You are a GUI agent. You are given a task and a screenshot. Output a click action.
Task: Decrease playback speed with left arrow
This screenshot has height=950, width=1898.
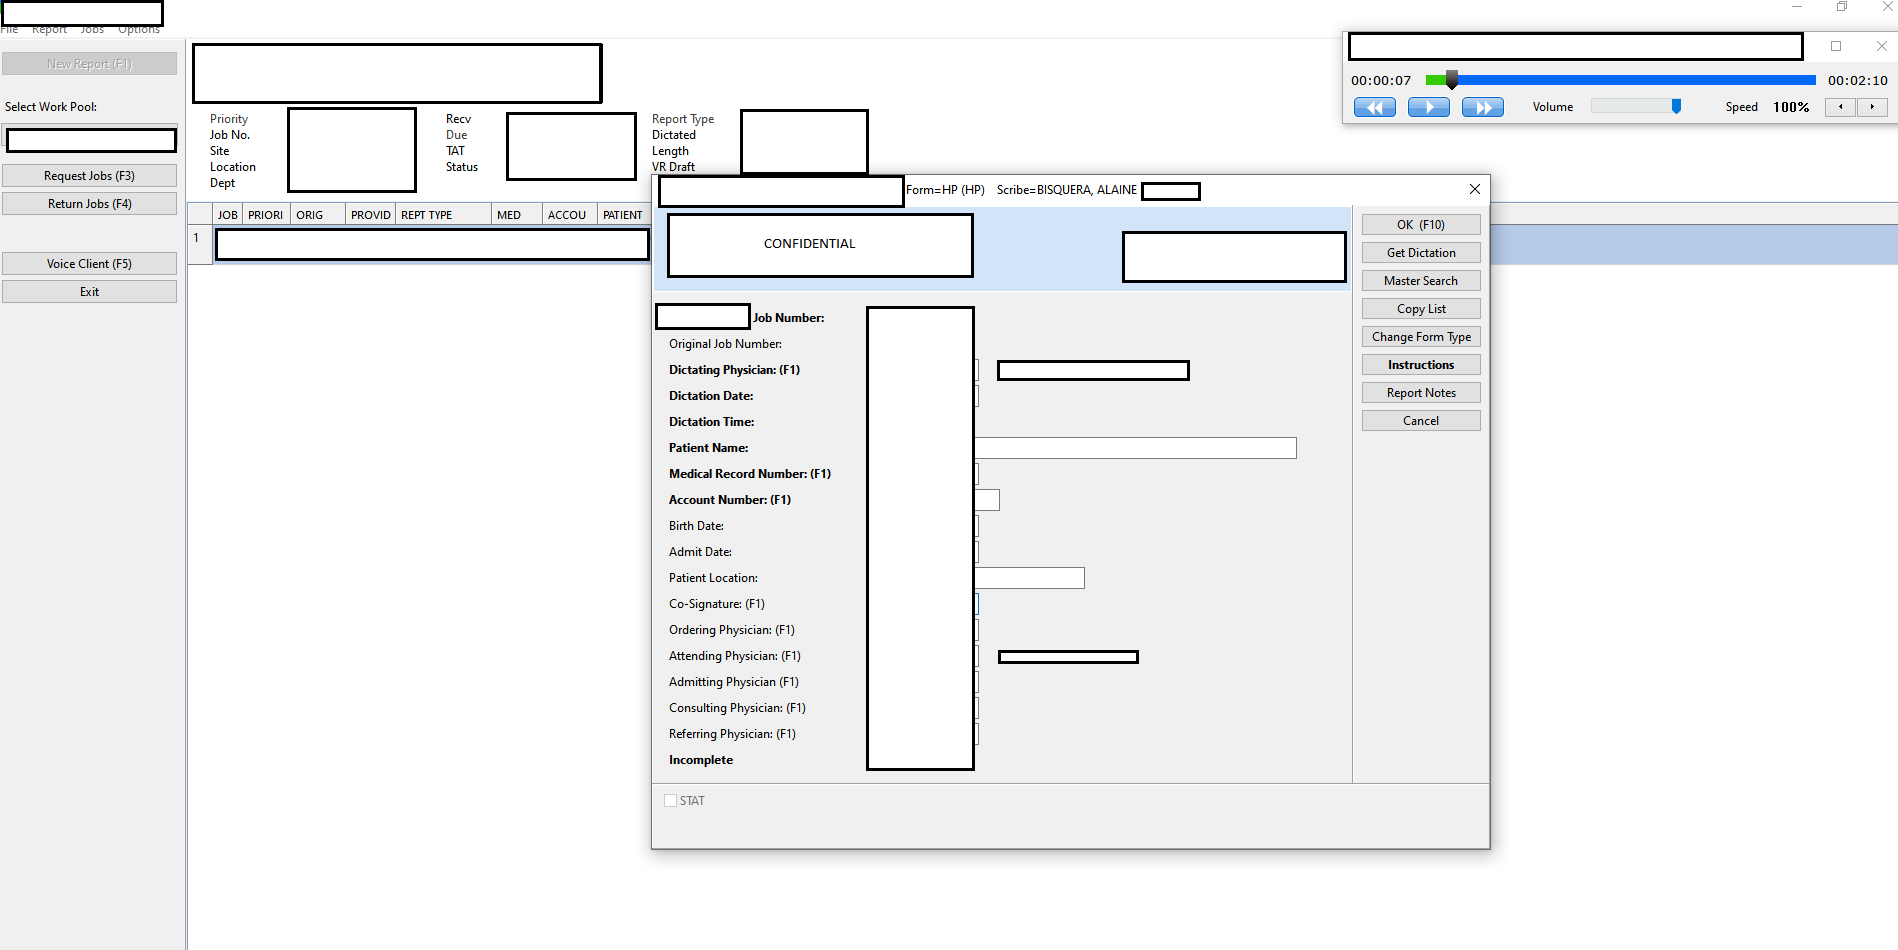pyautogui.click(x=1840, y=107)
